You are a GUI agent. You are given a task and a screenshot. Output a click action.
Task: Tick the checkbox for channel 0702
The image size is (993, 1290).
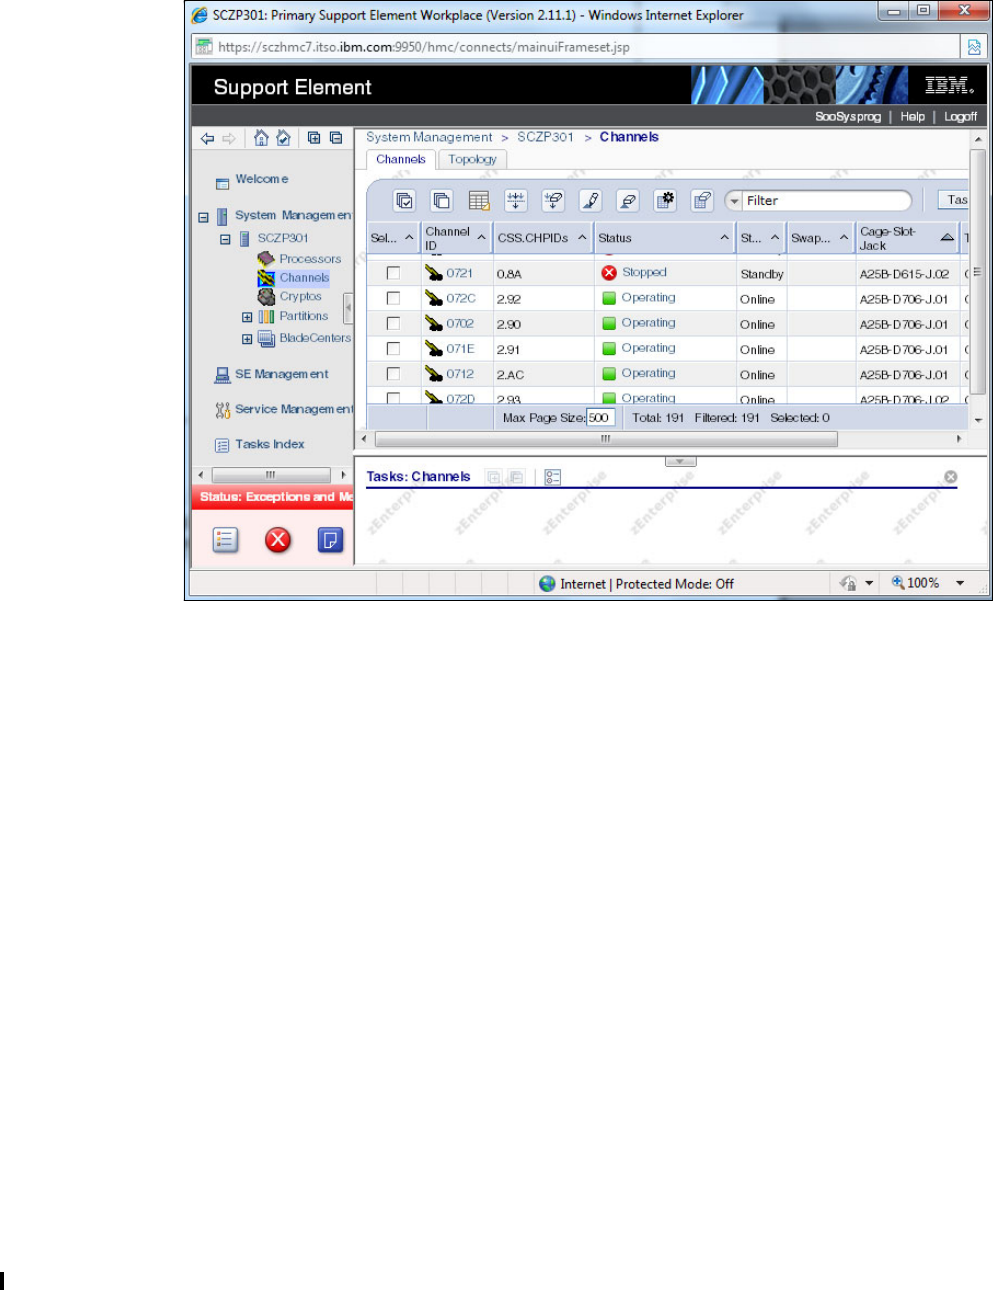click(393, 323)
